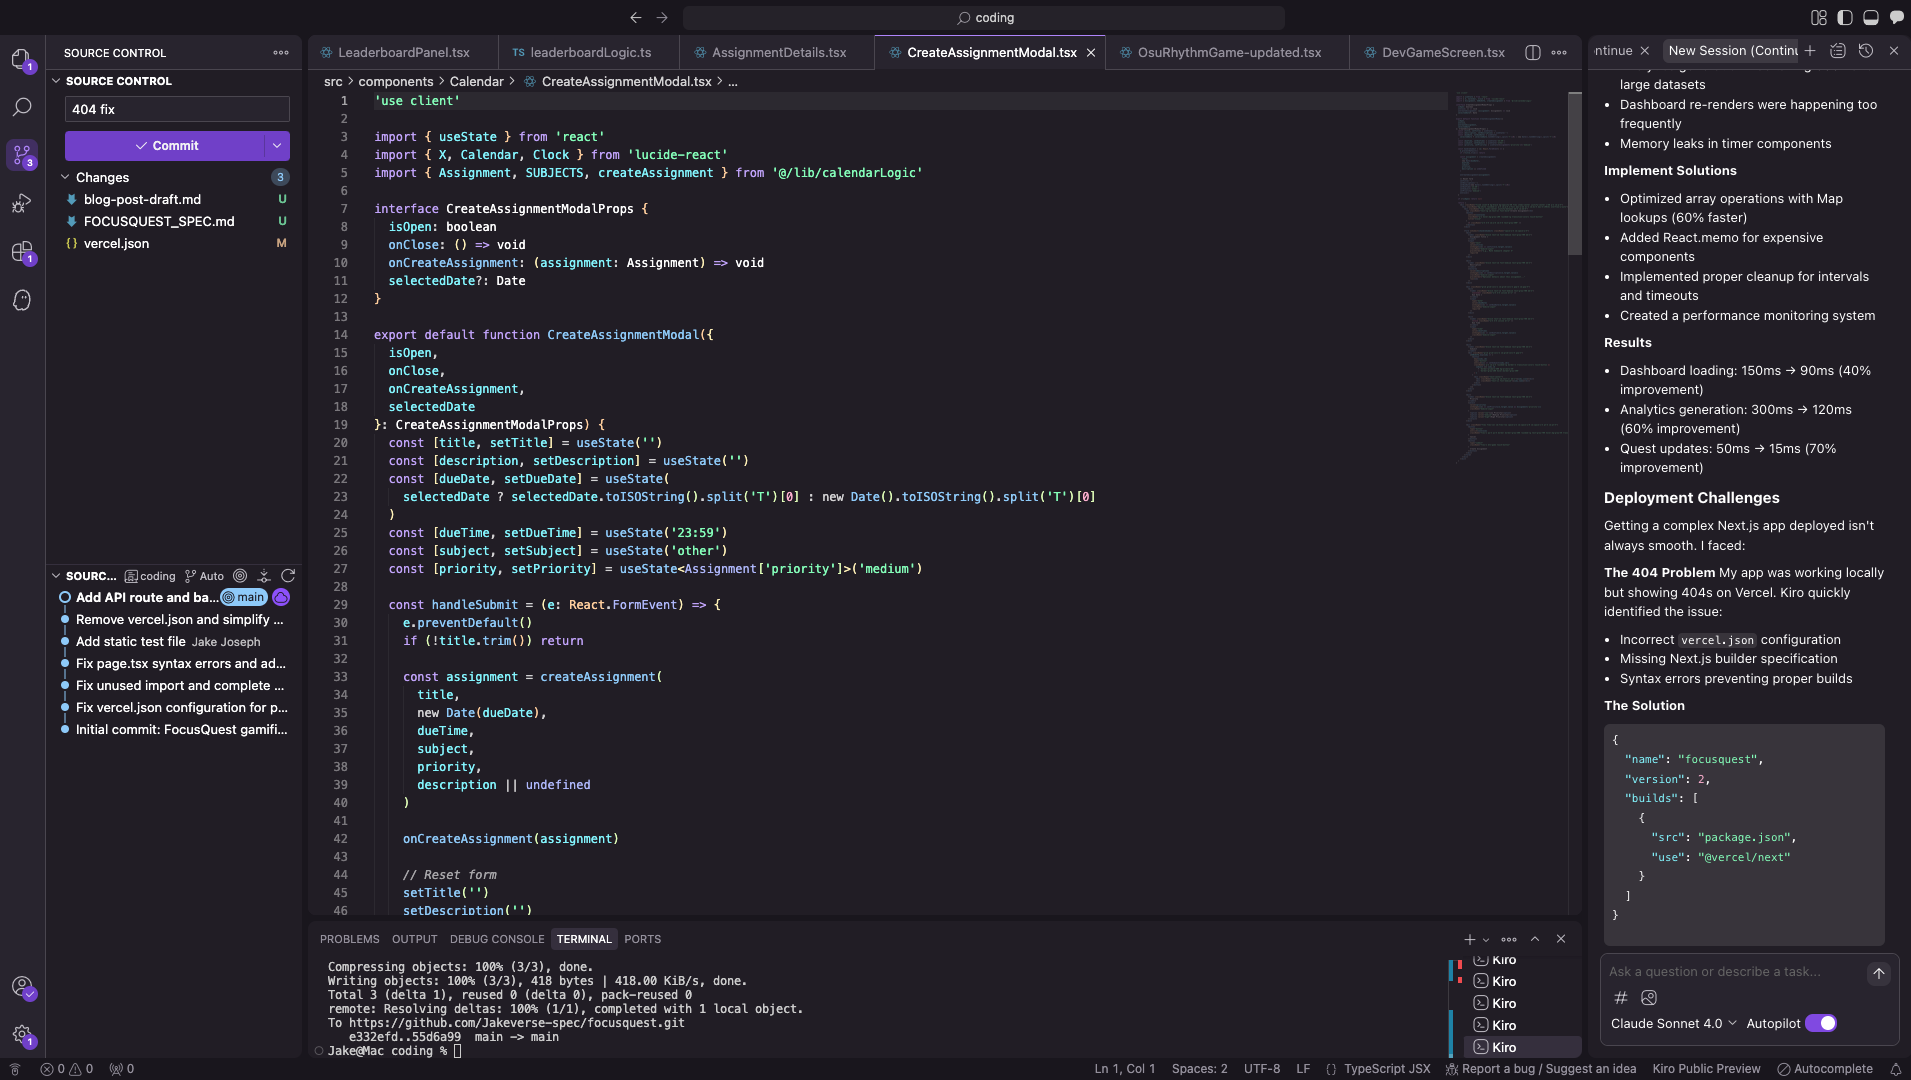
Task: Open the Search view in the activity bar
Action: 21,107
